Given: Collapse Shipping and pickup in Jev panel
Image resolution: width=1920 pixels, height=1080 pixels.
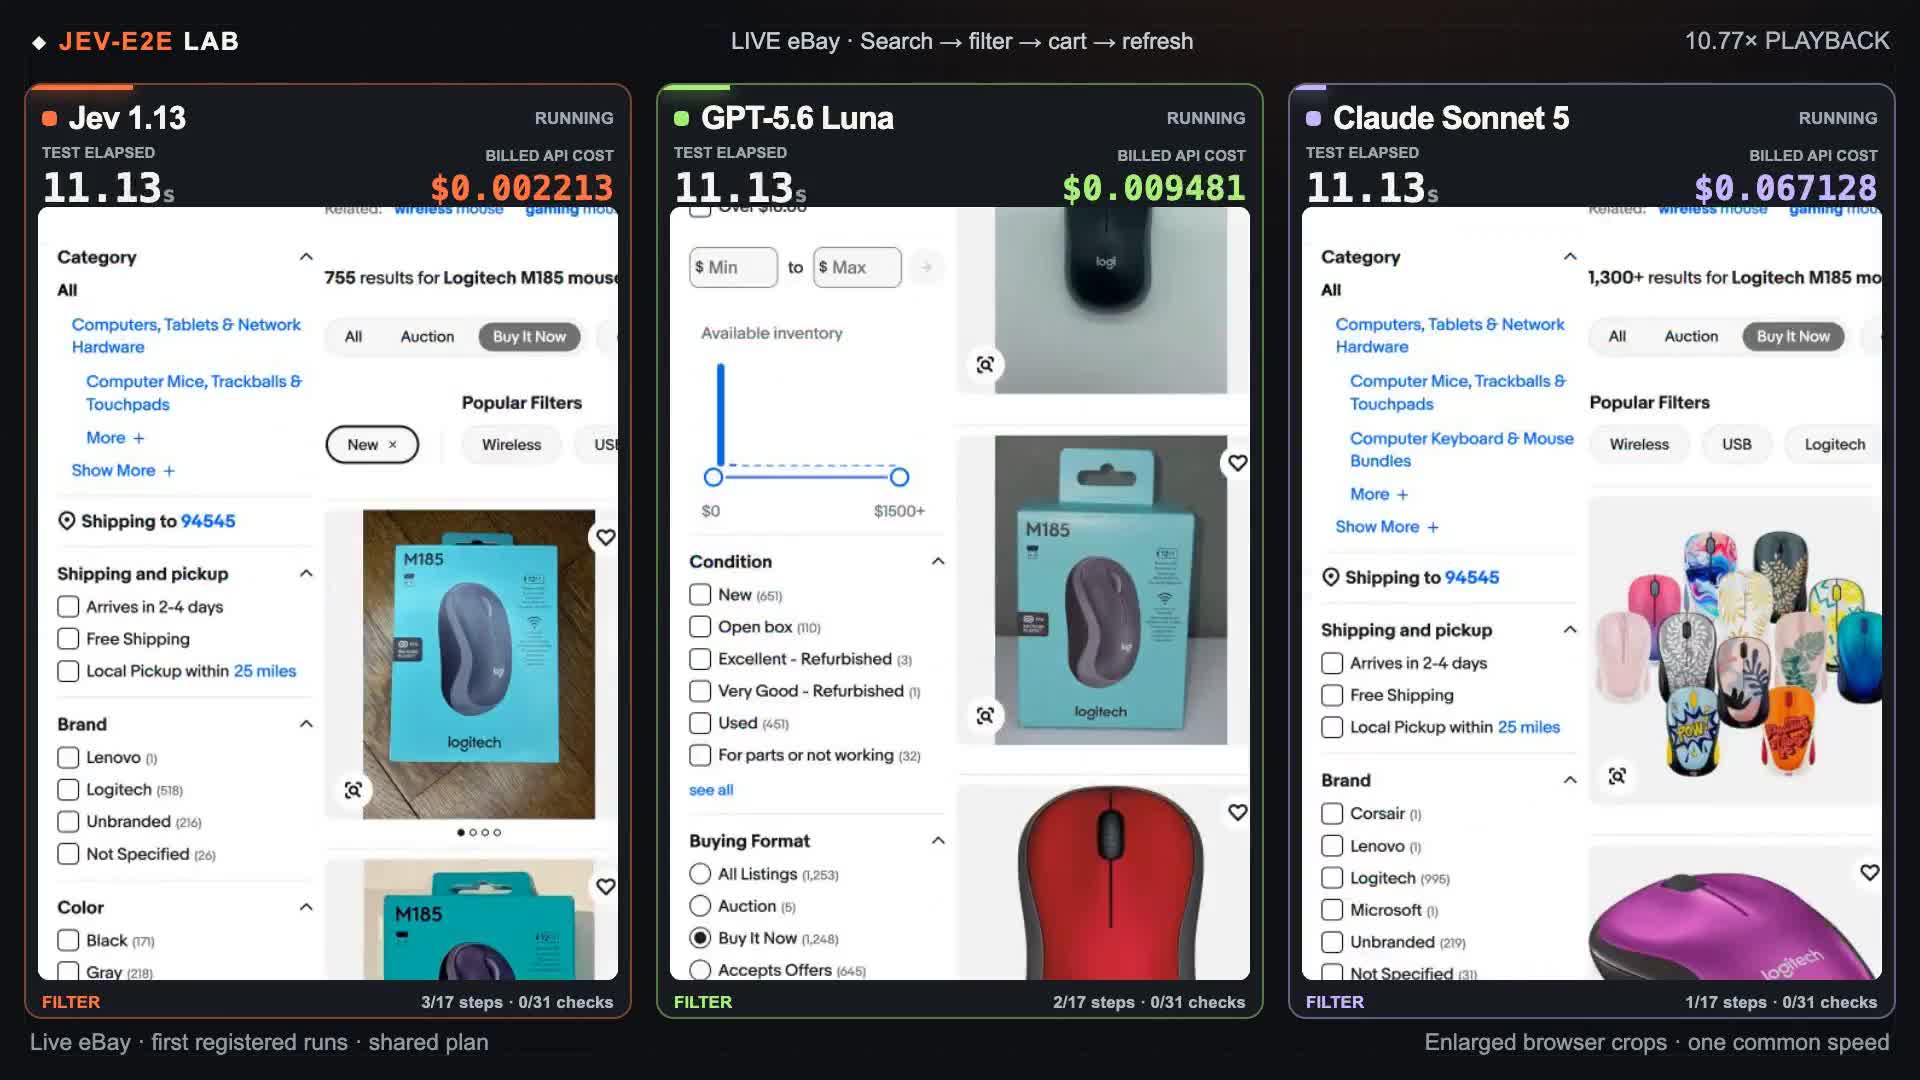Looking at the screenshot, I should [x=306, y=573].
